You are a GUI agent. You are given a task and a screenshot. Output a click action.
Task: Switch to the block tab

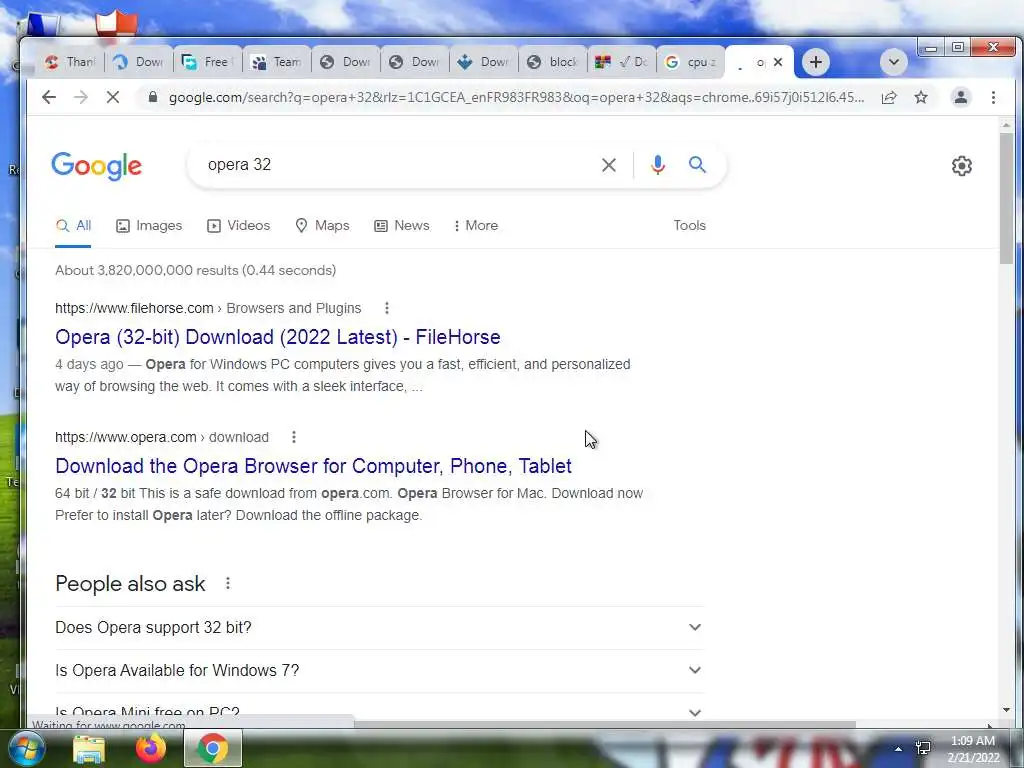point(553,62)
